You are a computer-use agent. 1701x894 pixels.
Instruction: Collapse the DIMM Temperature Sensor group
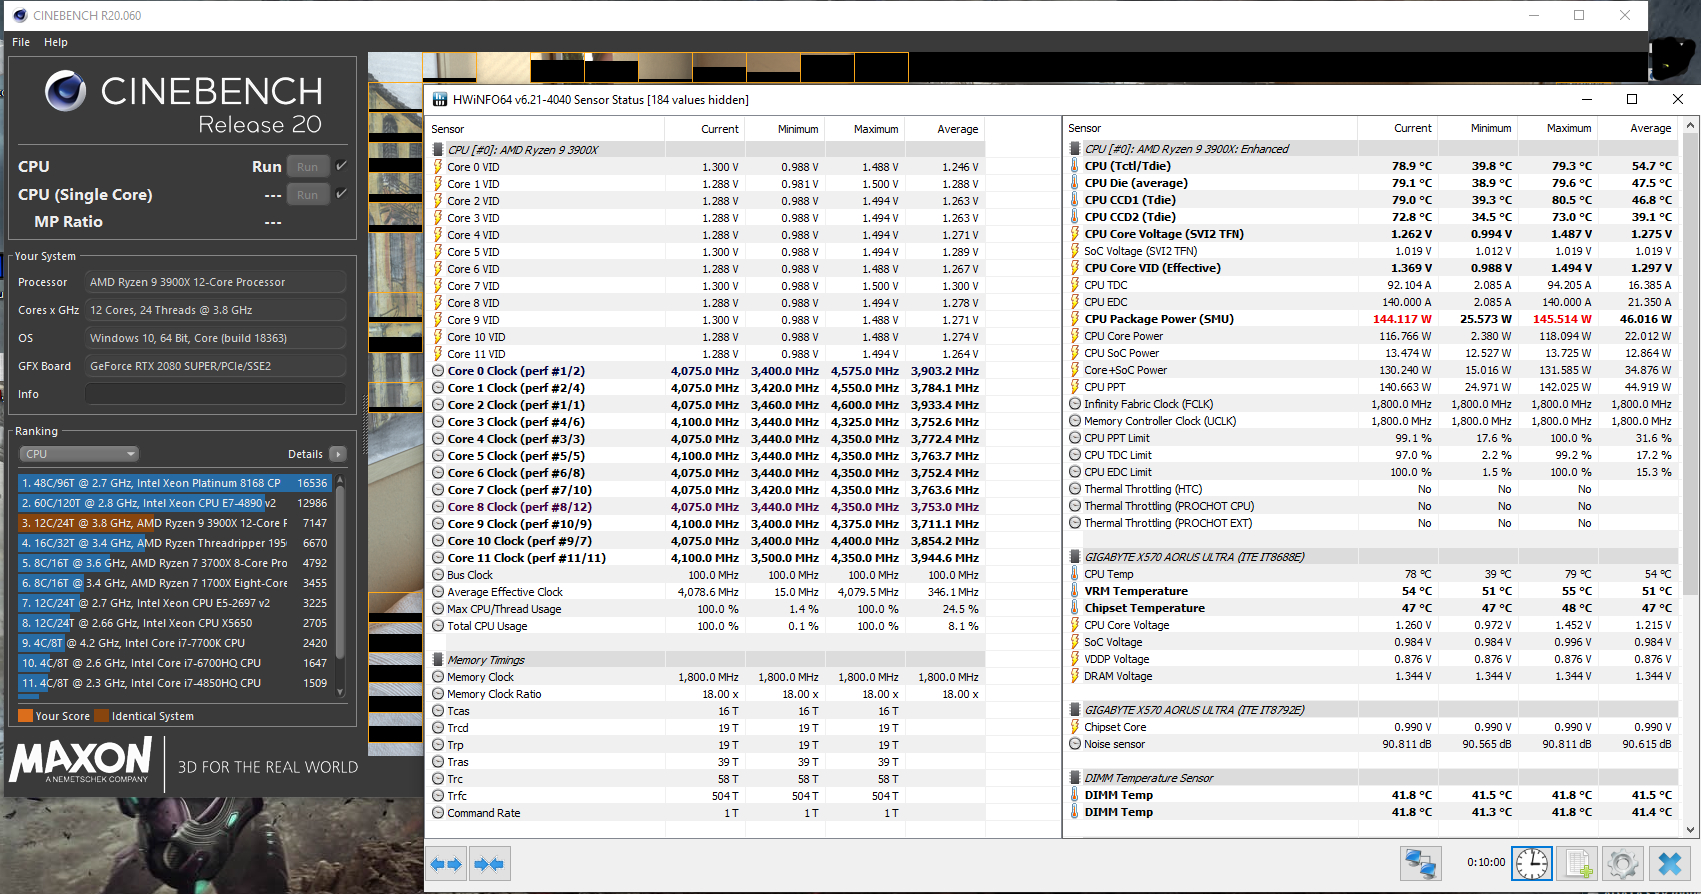click(x=1075, y=778)
